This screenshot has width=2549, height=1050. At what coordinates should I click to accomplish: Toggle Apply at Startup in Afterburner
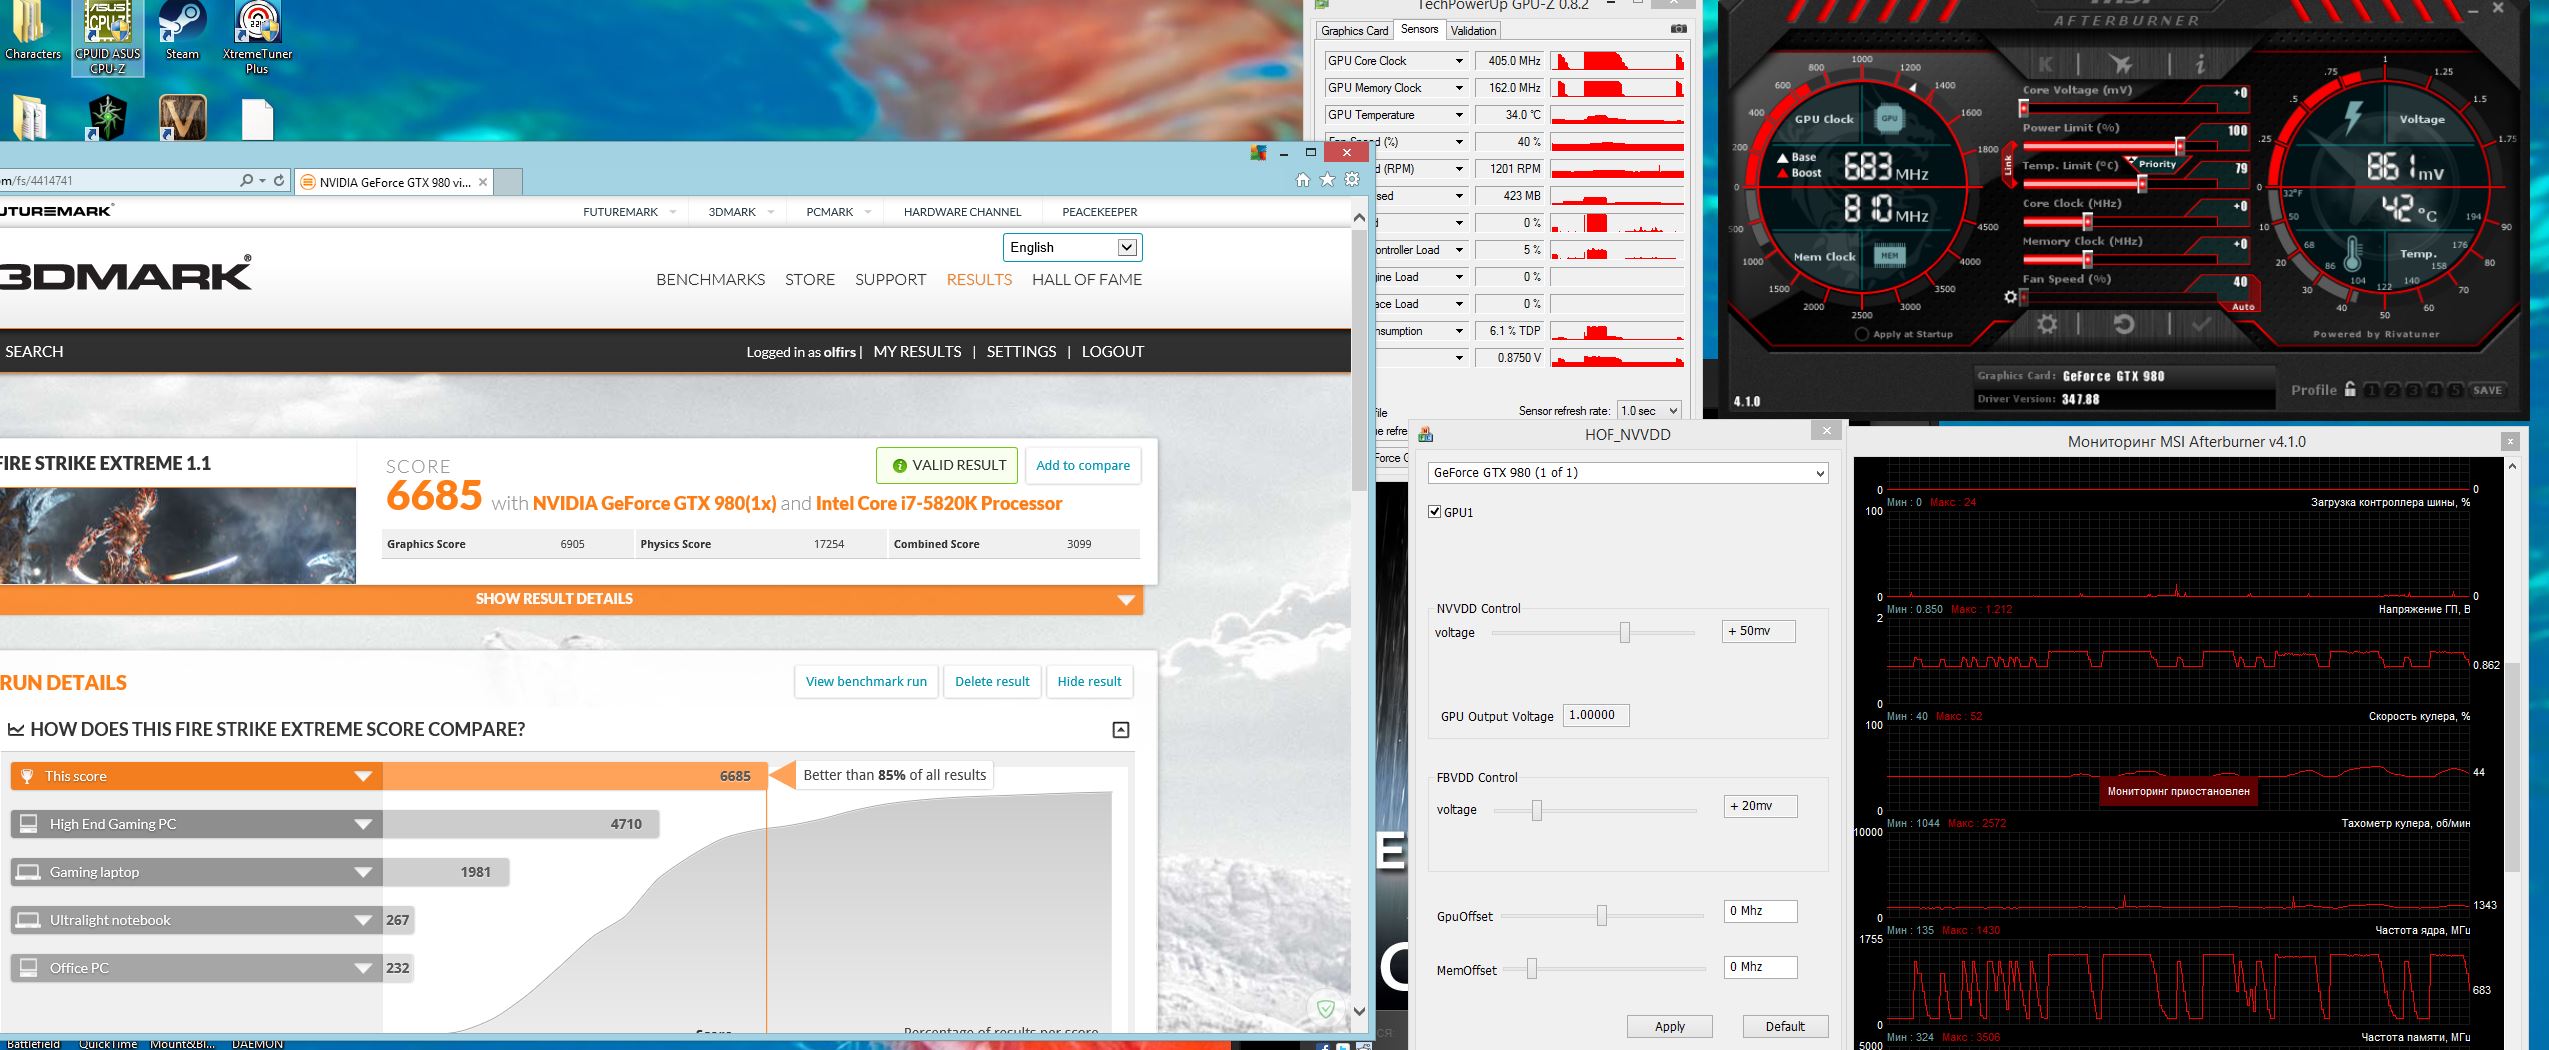1861,334
